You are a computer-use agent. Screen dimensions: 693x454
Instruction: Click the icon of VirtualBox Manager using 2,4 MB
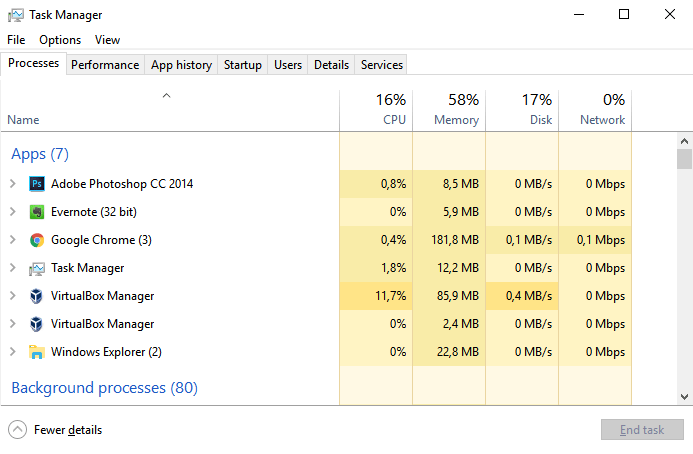click(37, 324)
